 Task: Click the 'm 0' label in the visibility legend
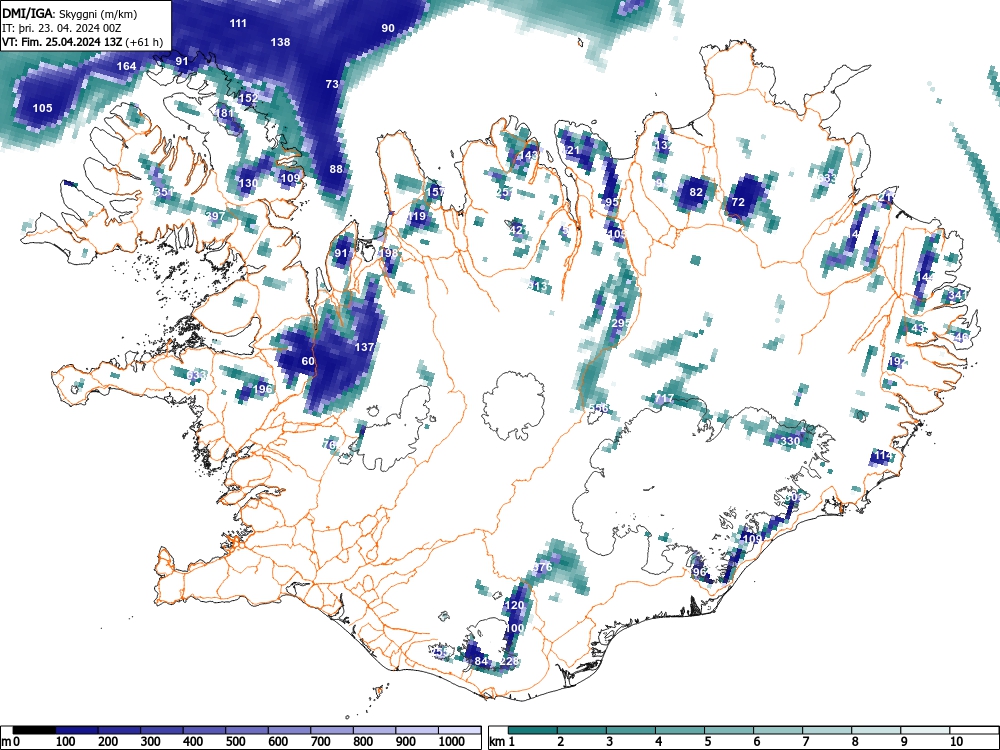tap(11, 741)
